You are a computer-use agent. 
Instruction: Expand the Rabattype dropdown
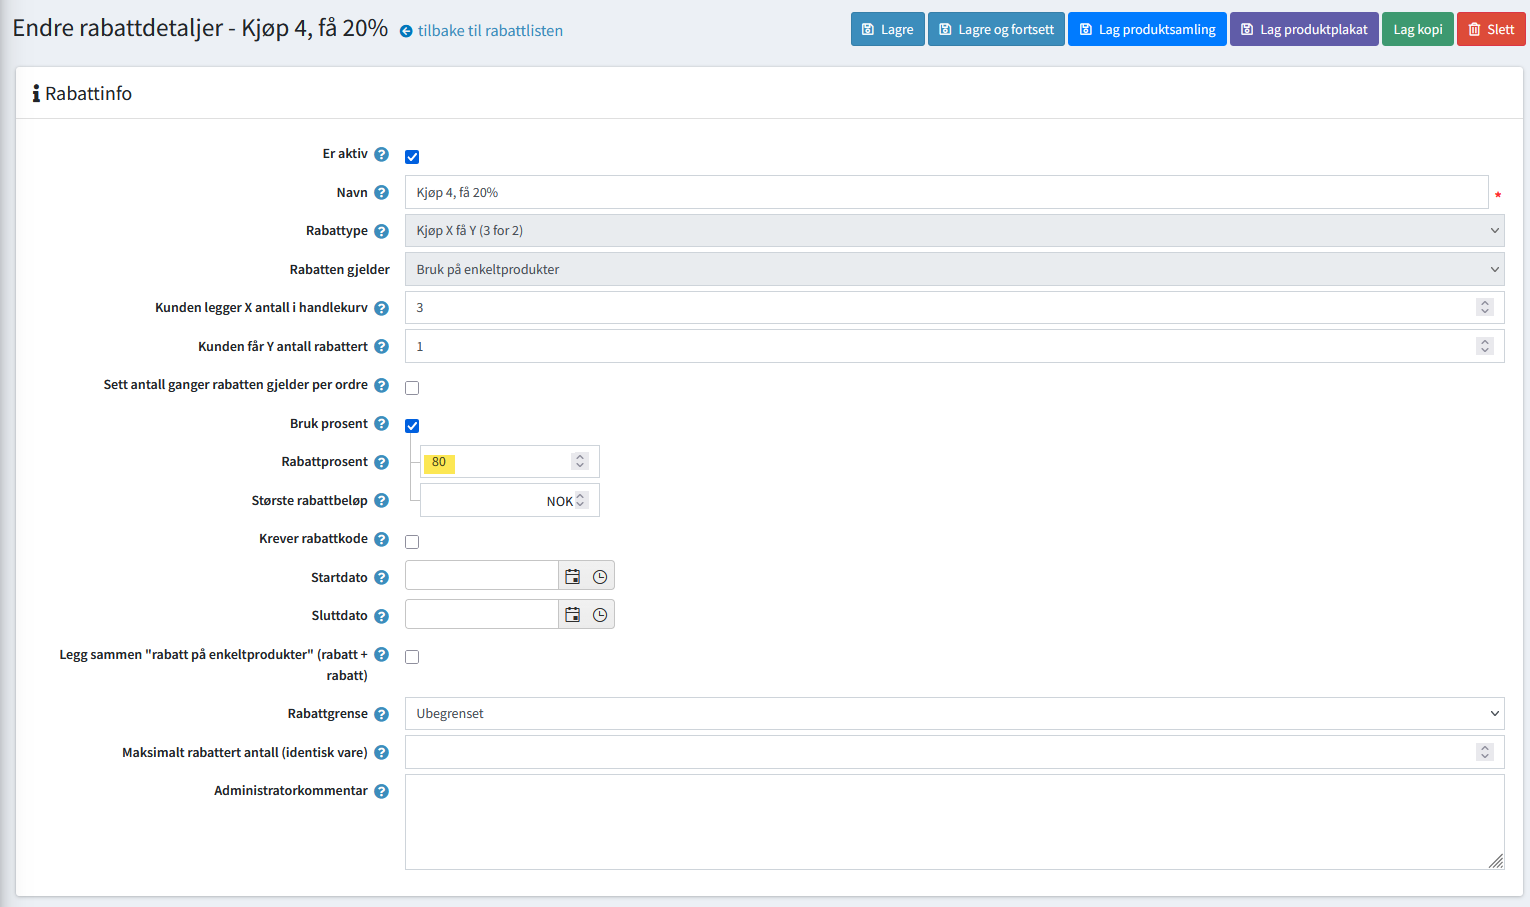click(x=953, y=231)
